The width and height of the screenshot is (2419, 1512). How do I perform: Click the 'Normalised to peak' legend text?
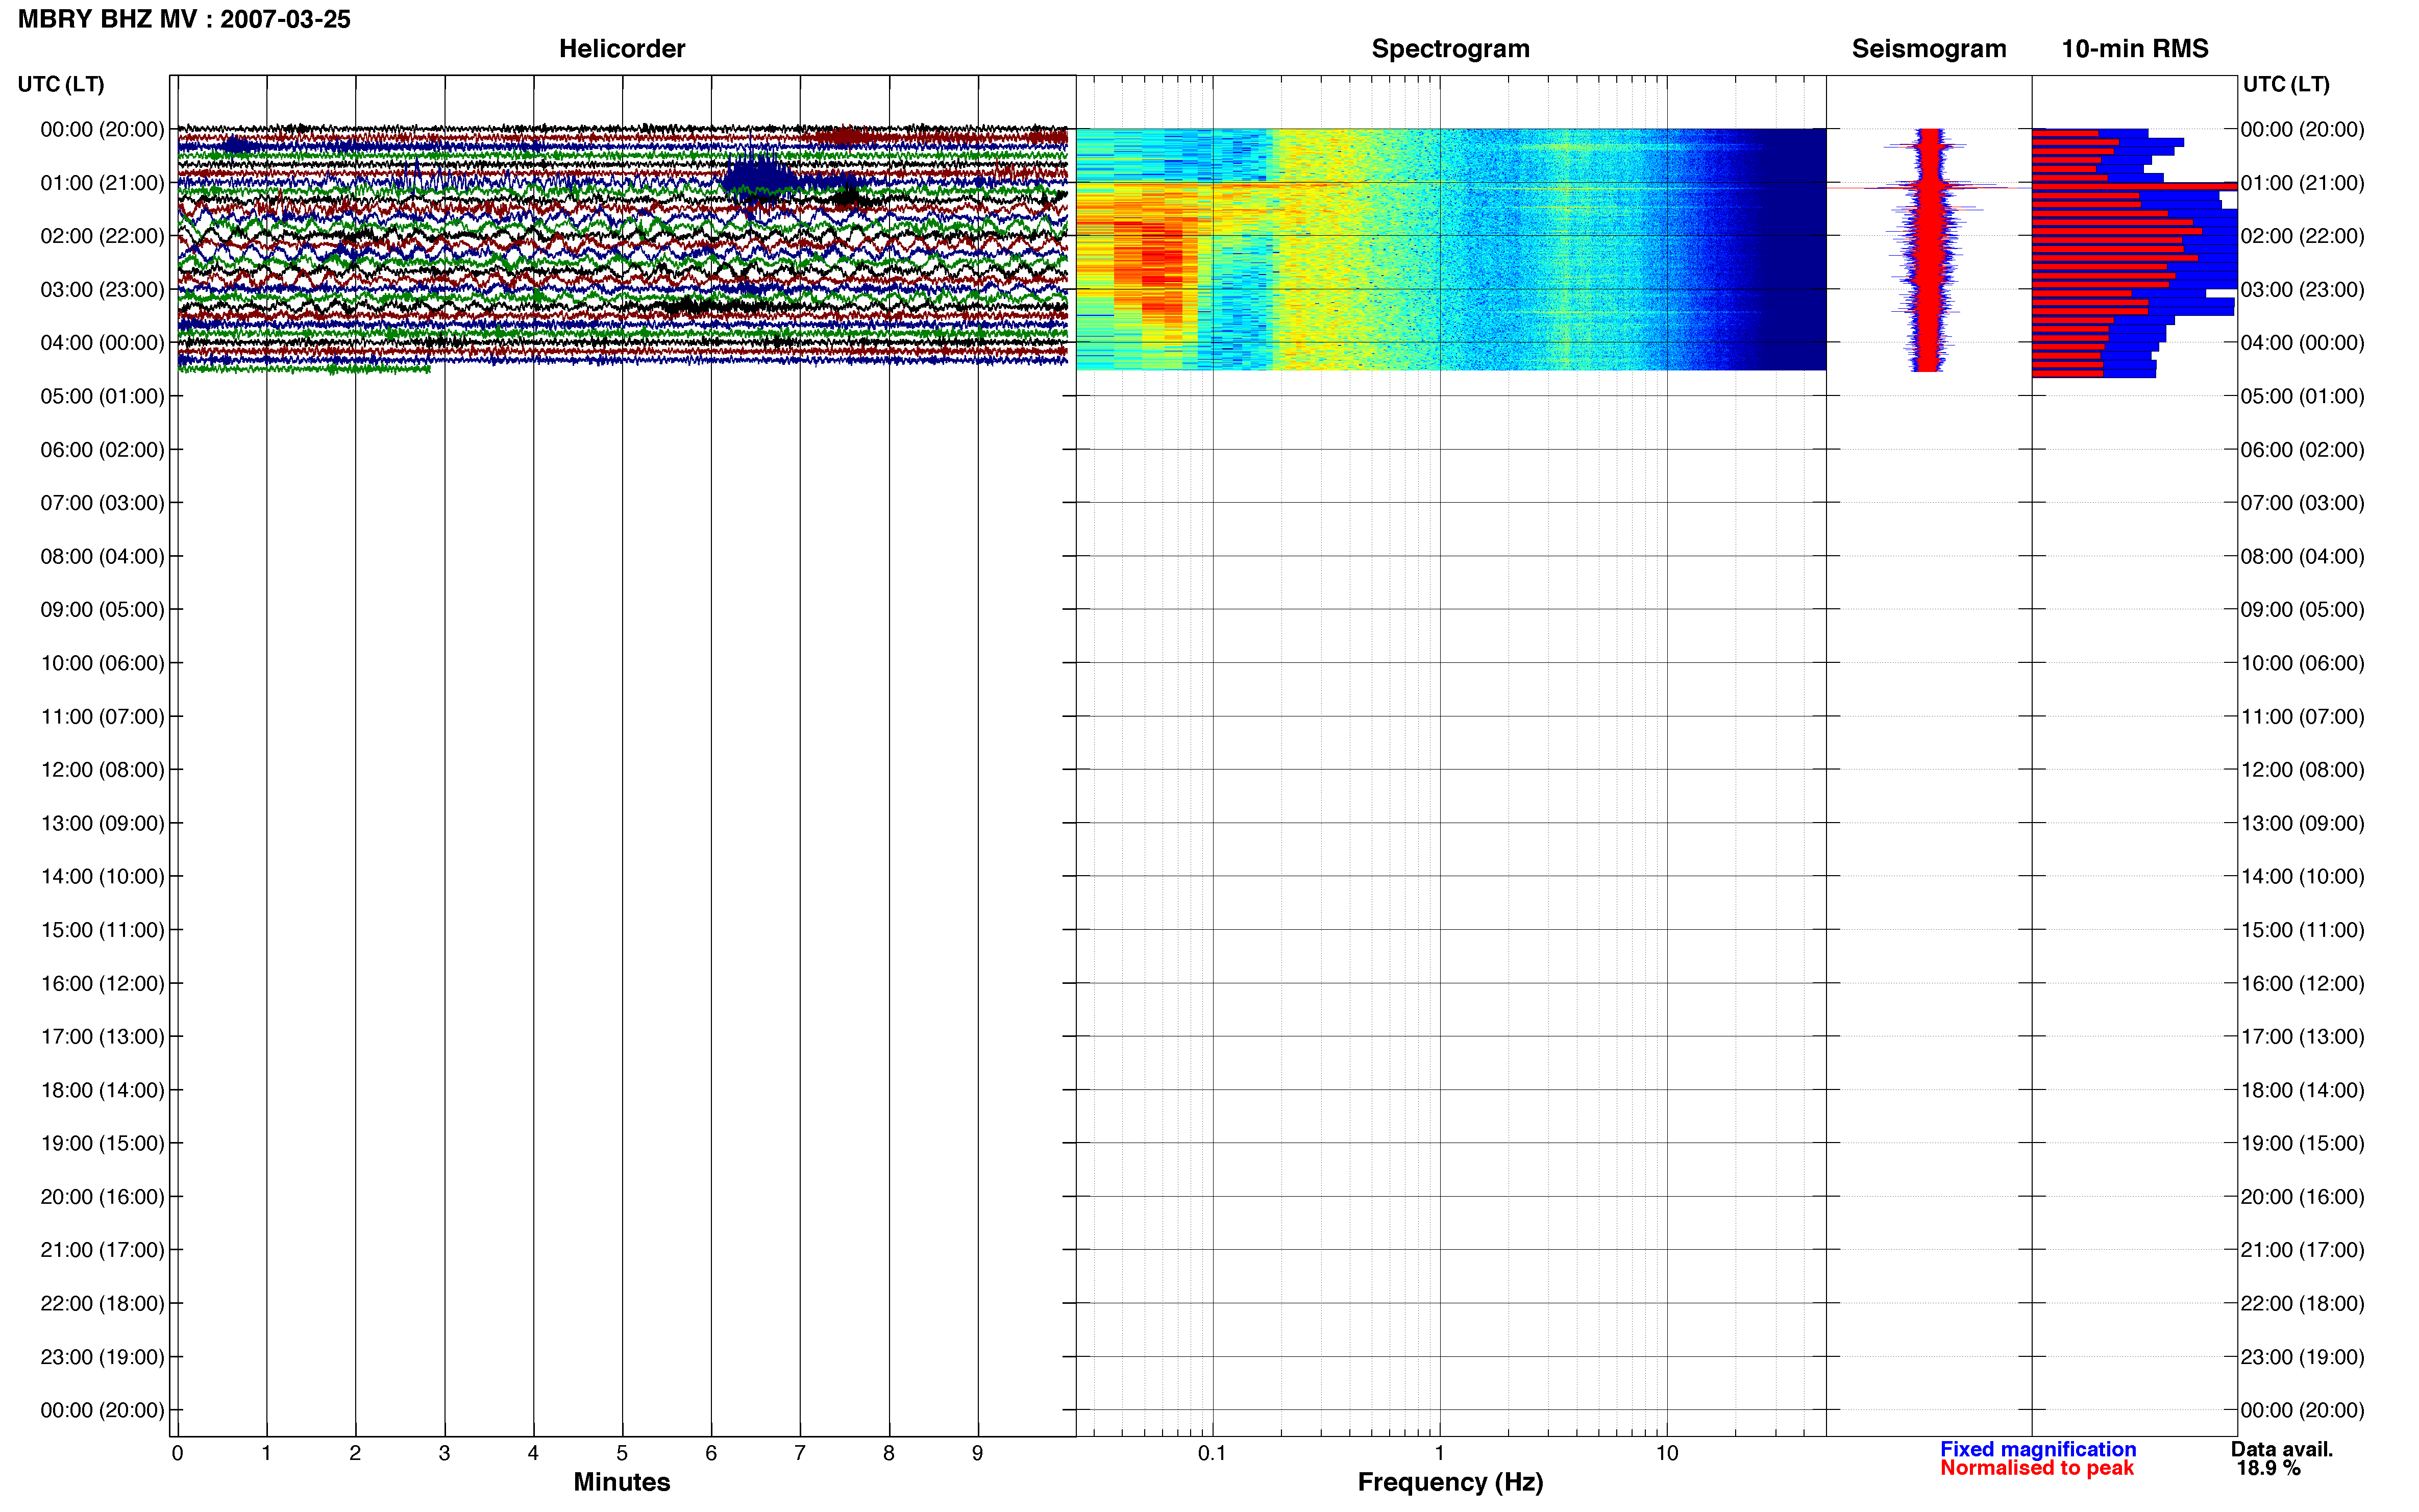click(x=2036, y=1468)
